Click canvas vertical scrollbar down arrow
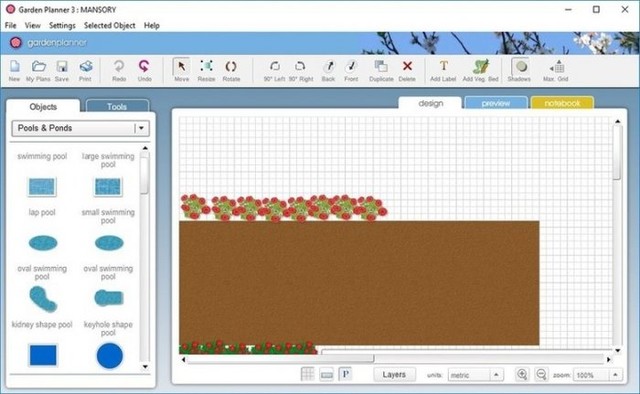The image size is (640, 394). [618, 350]
